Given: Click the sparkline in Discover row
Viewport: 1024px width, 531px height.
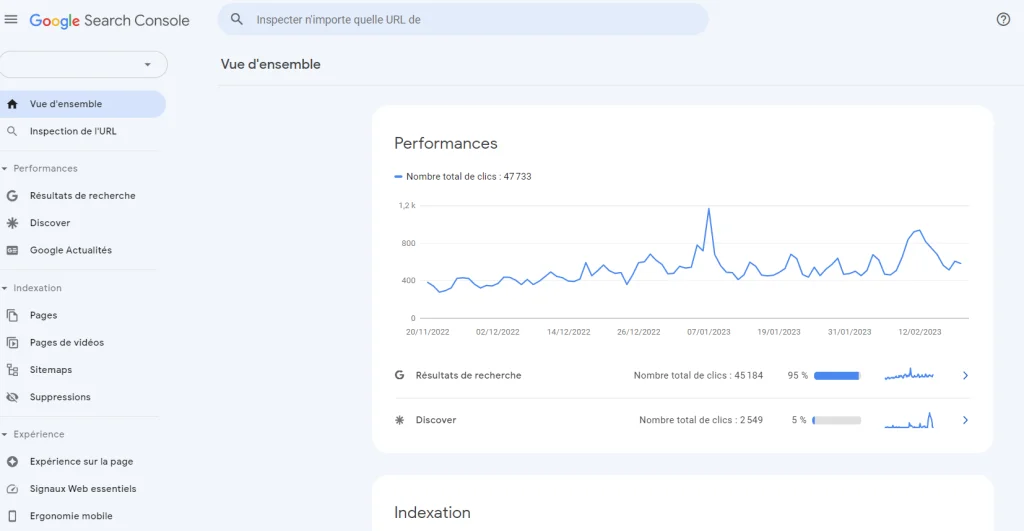Looking at the screenshot, I should coord(909,420).
